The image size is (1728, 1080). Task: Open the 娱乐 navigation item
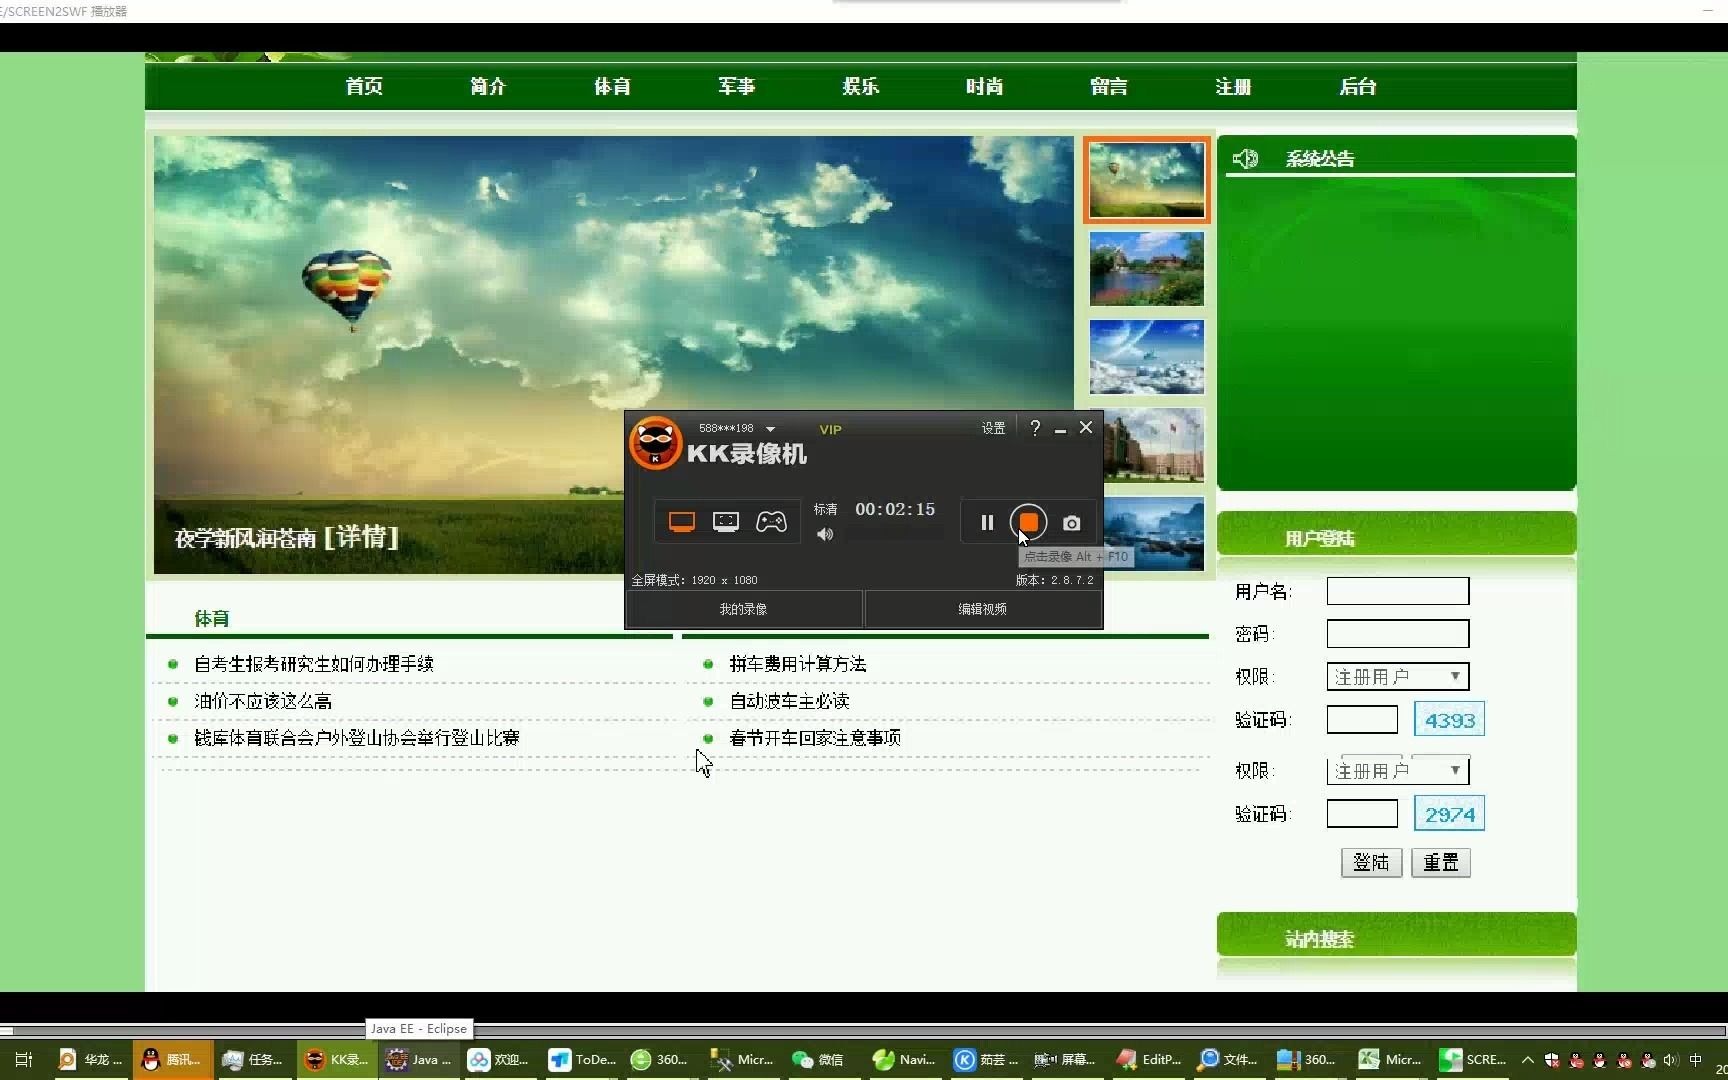[x=860, y=87]
